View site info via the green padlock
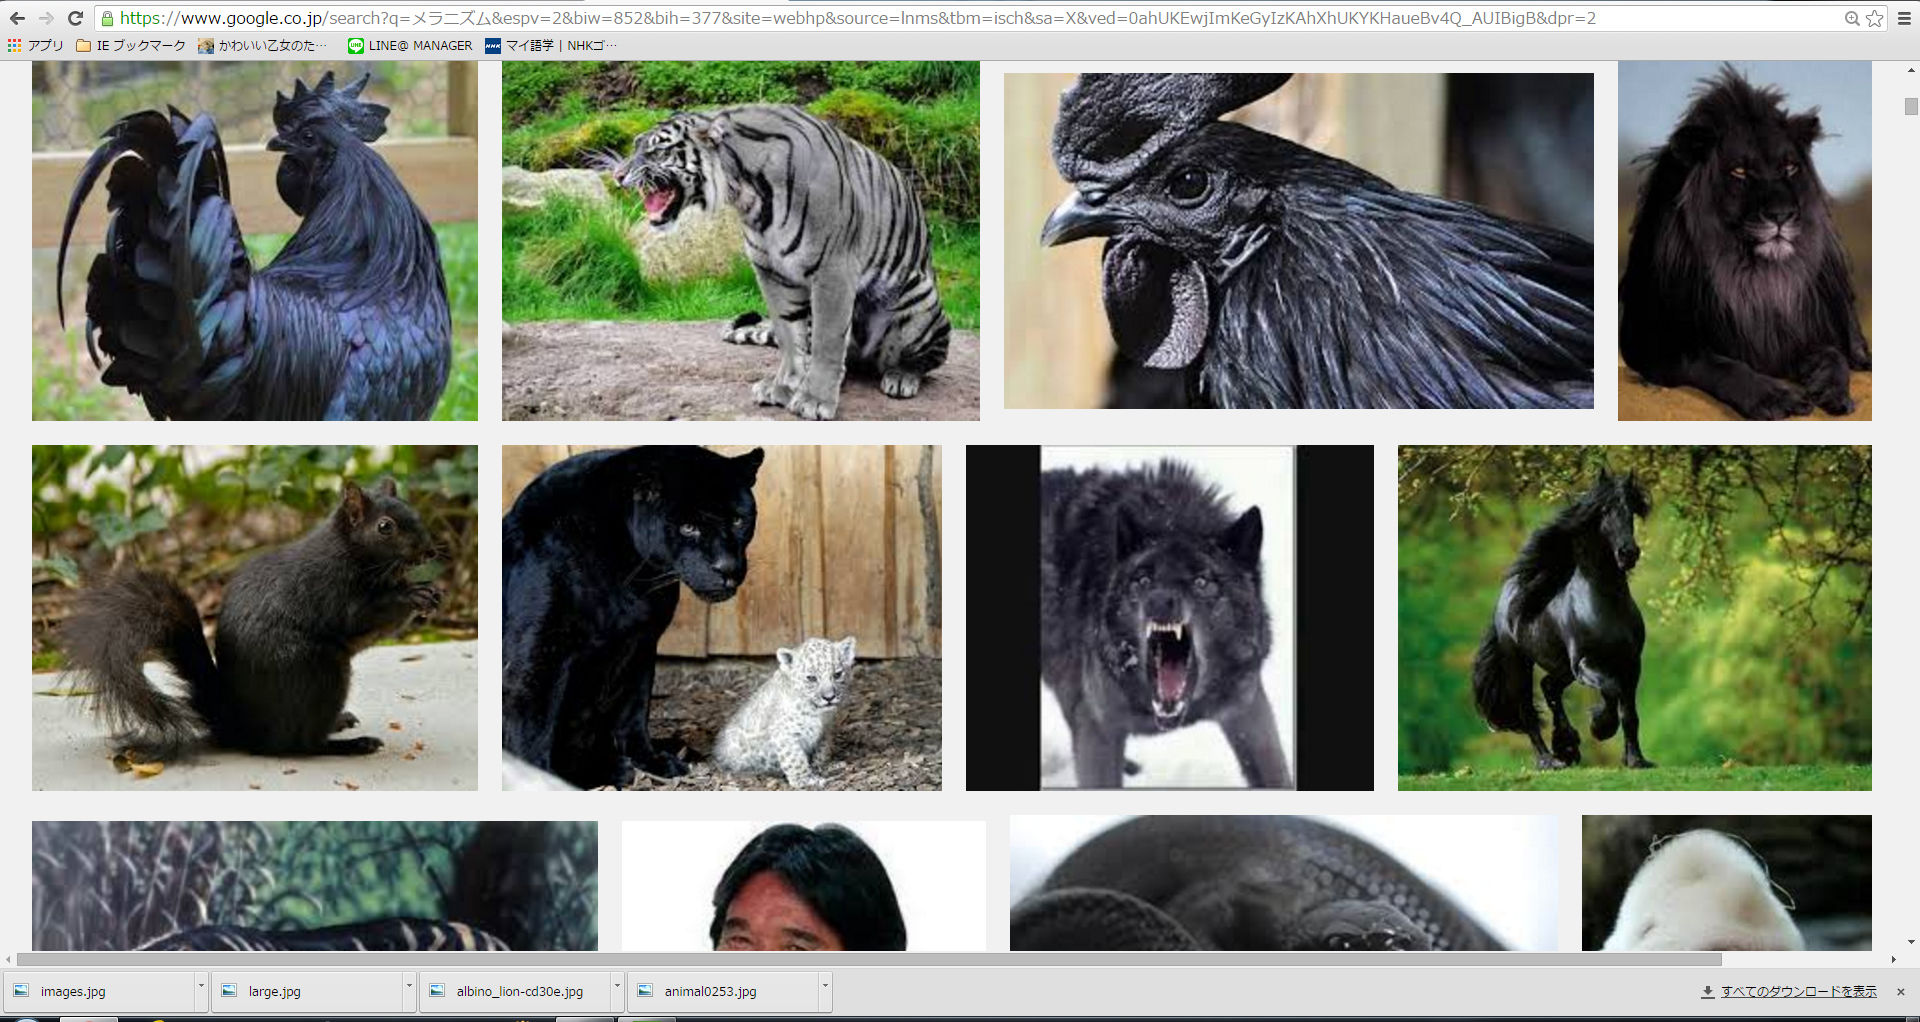The image size is (1920, 1022). (x=108, y=19)
